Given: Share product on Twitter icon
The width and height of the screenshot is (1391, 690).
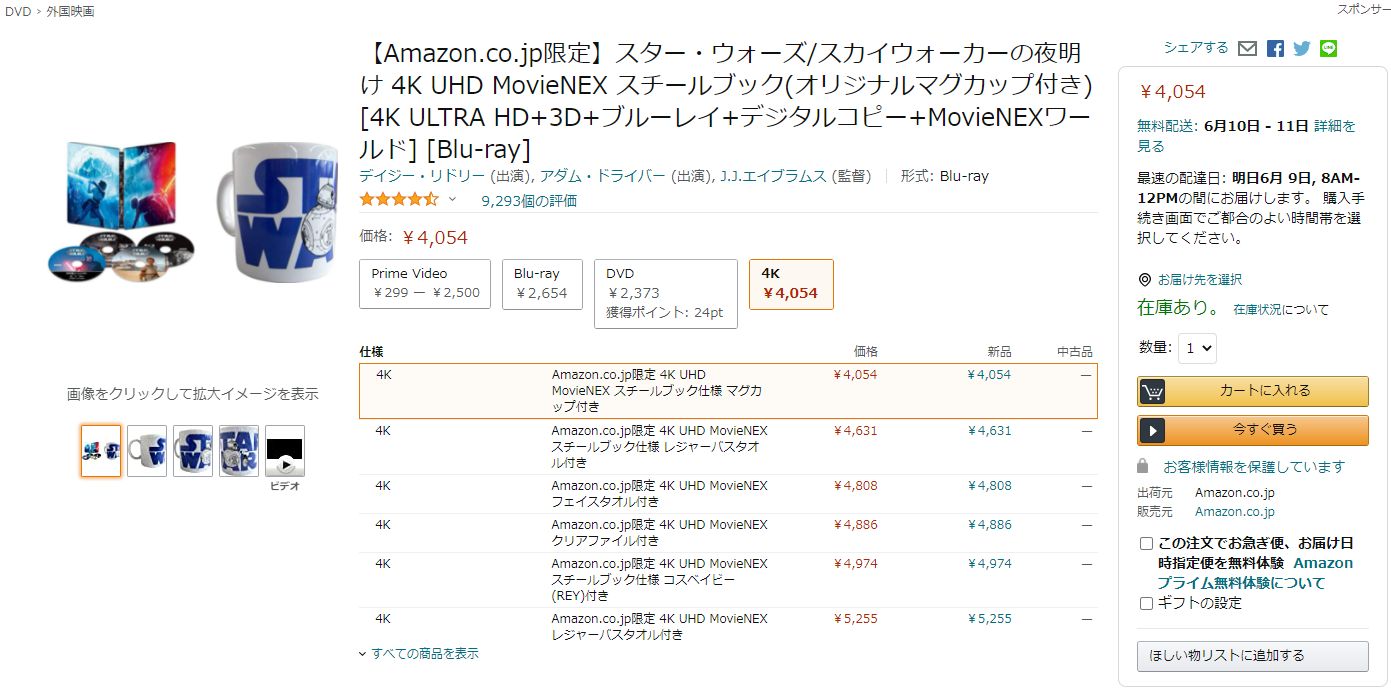Looking at the screenshot, I should click(1301, 48).
